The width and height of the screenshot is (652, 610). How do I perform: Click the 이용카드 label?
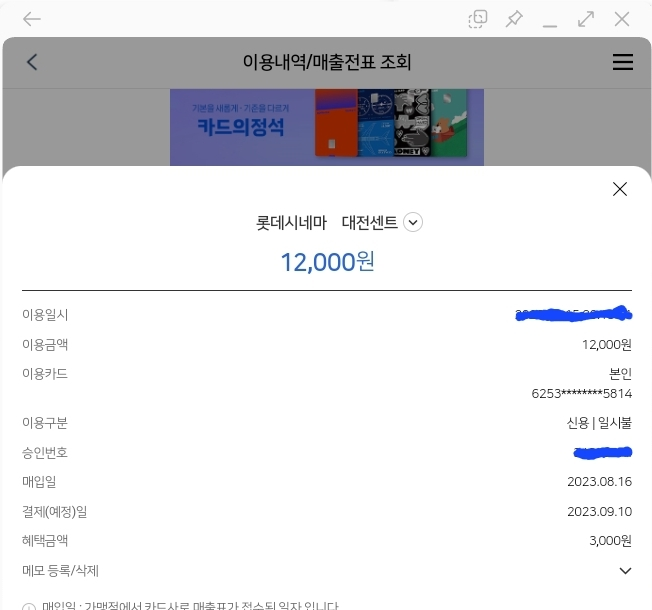[x=45, y=374]
